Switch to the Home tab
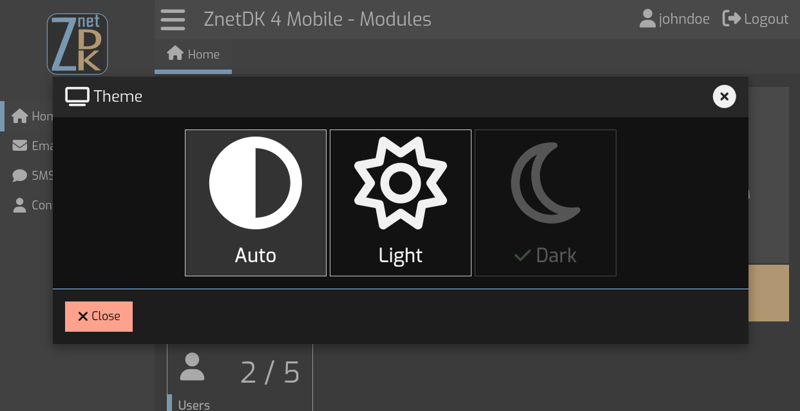800x411 pixels. pyautogui.click(x=193, y=54)
